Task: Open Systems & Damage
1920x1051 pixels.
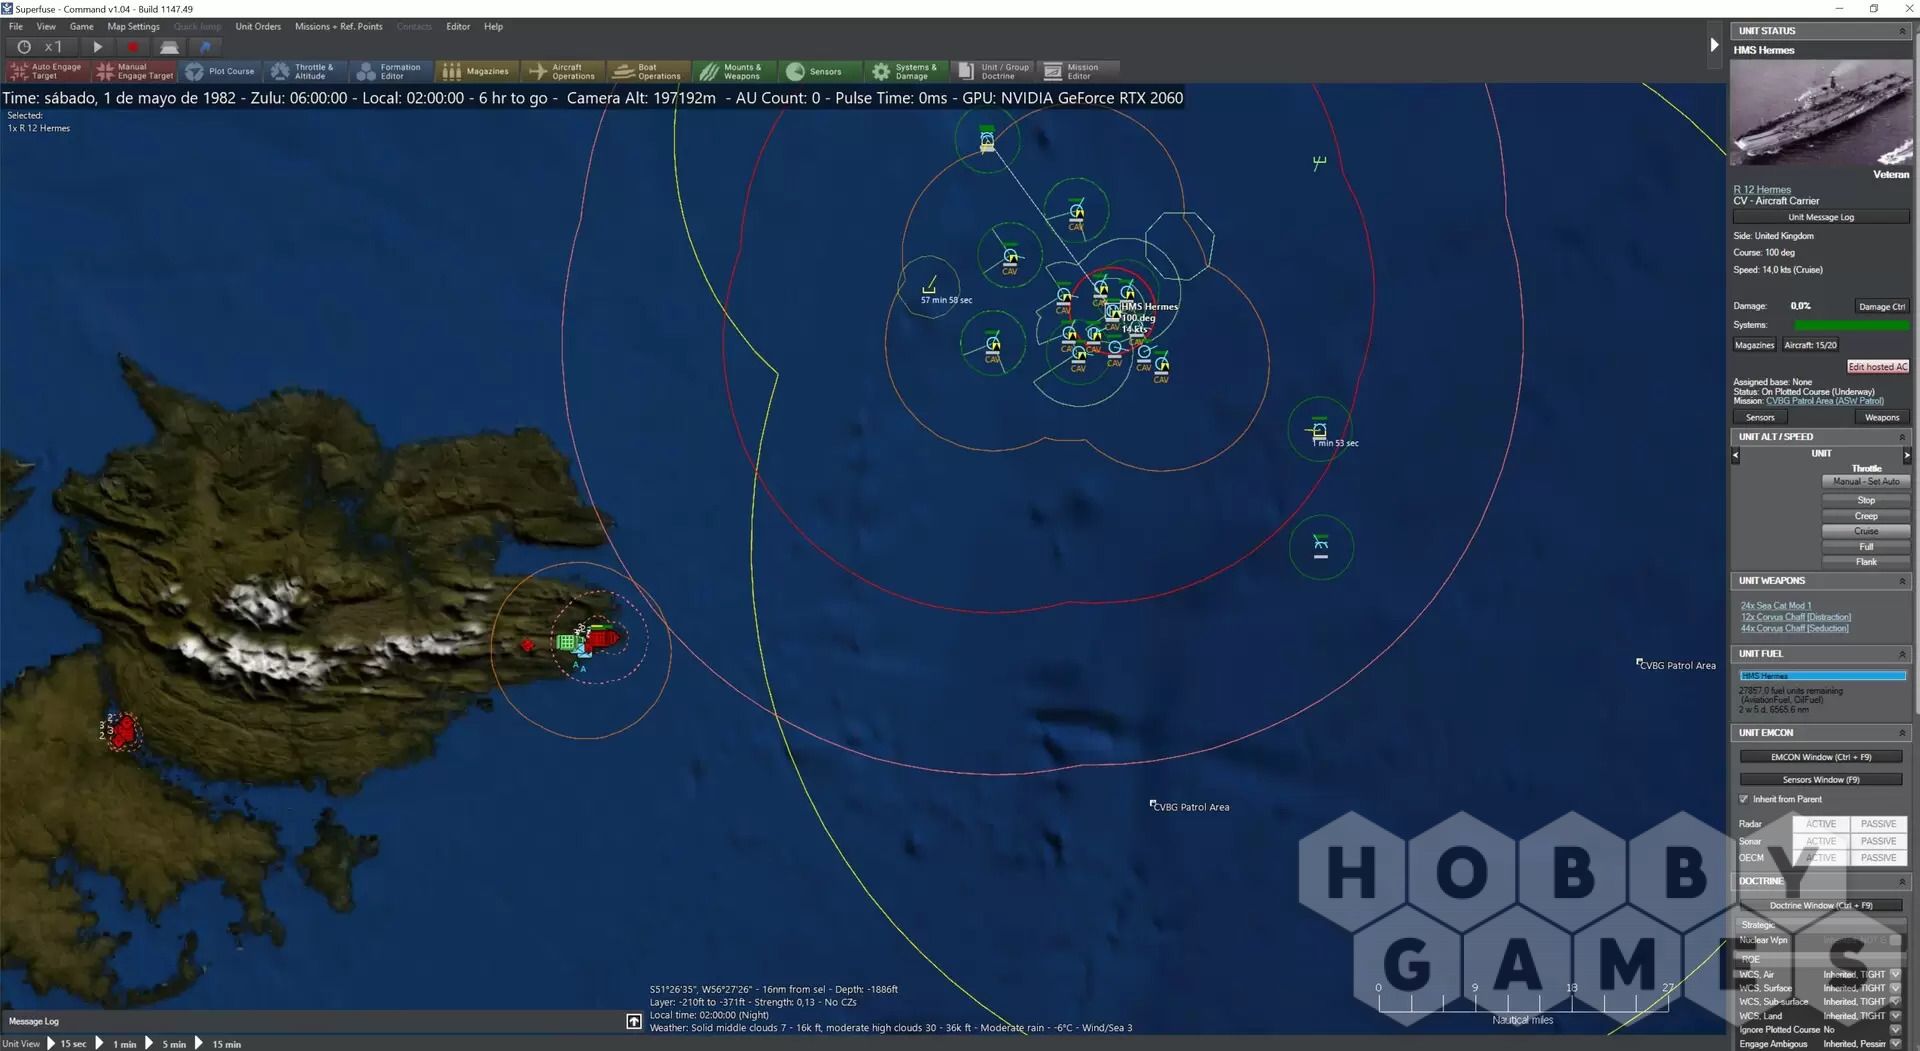Action: coord(905,71)
